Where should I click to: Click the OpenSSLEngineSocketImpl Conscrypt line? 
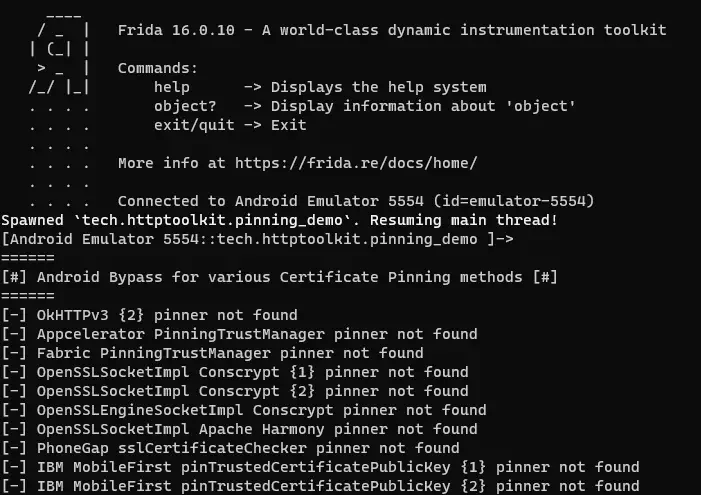(245, 410)
